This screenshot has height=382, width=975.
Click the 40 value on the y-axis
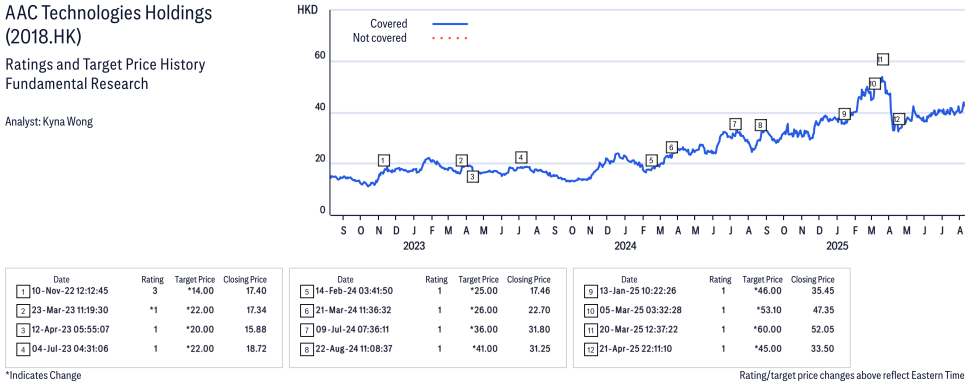[320, 106]
